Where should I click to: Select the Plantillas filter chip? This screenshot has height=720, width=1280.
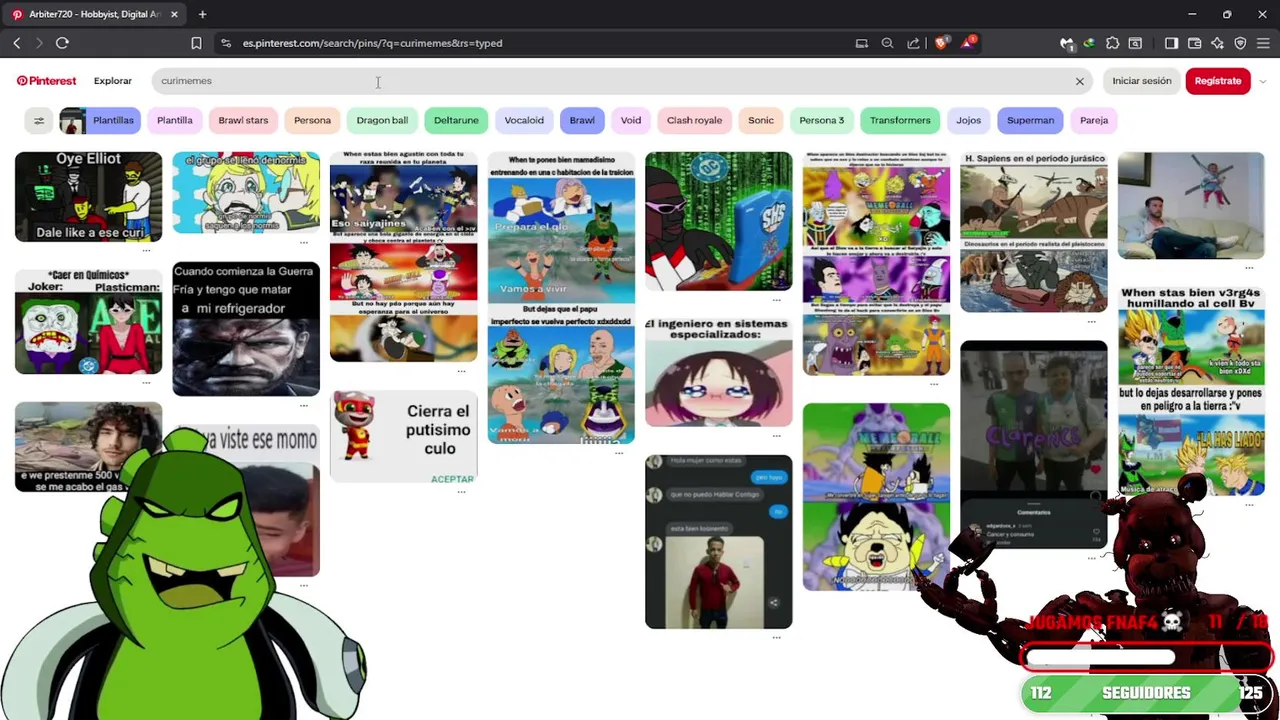coord(100,121)
